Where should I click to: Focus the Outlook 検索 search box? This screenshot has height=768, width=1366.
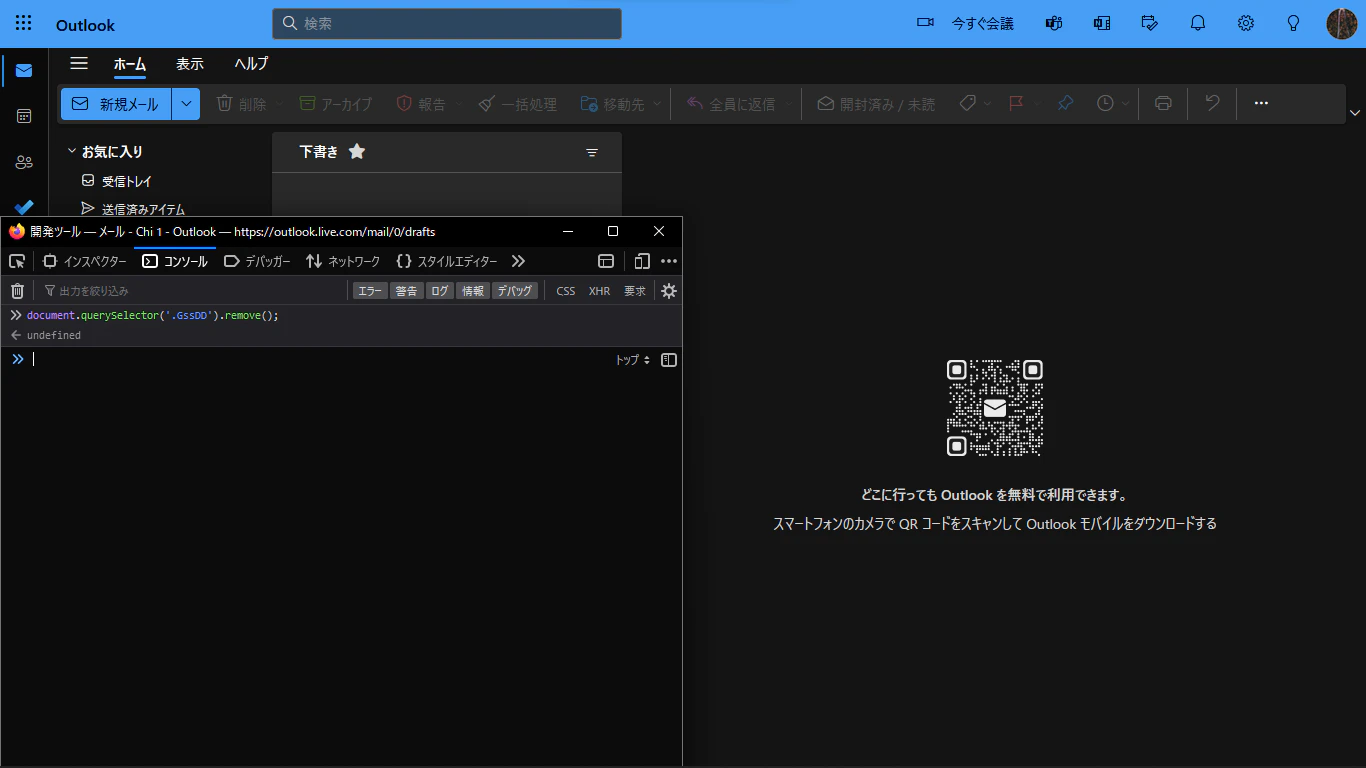(447, 23)
